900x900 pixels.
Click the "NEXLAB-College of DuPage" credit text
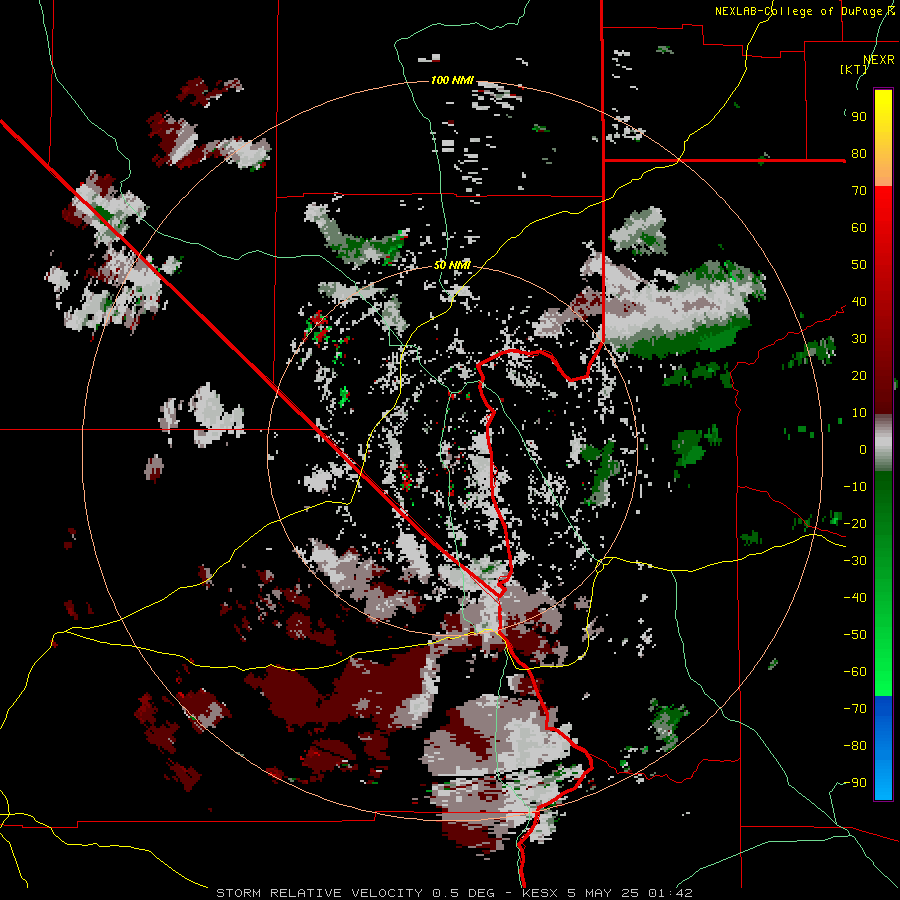[797, 11]
